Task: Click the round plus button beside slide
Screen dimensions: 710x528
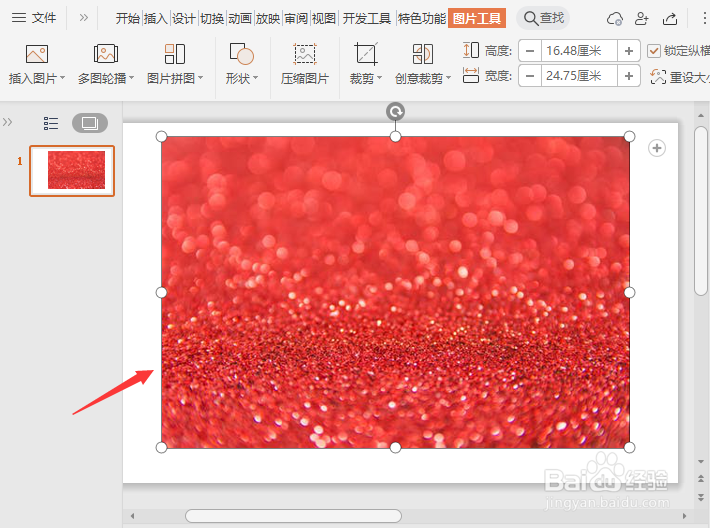Action: point(657,148)
